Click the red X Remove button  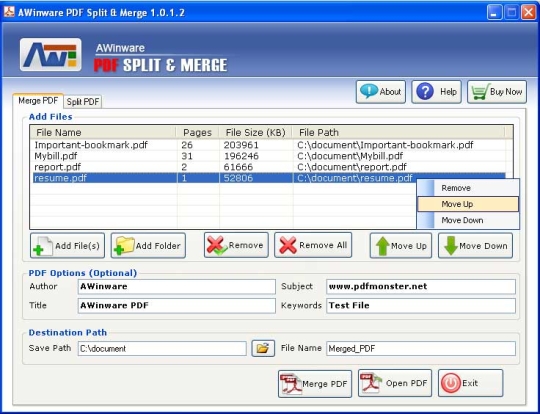(236, 245)
